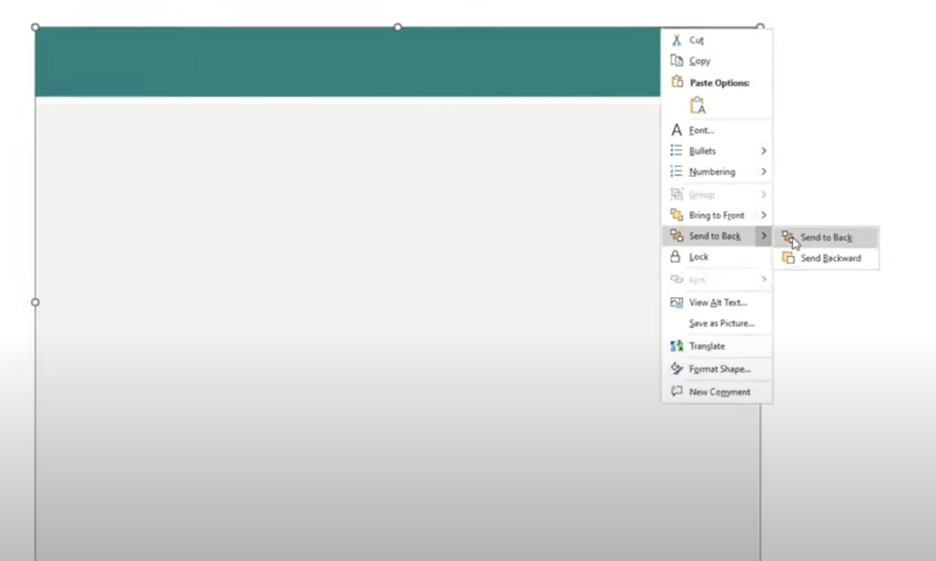
Task: Select the Keep Text Only paste icon
Action: pos(697,106)
